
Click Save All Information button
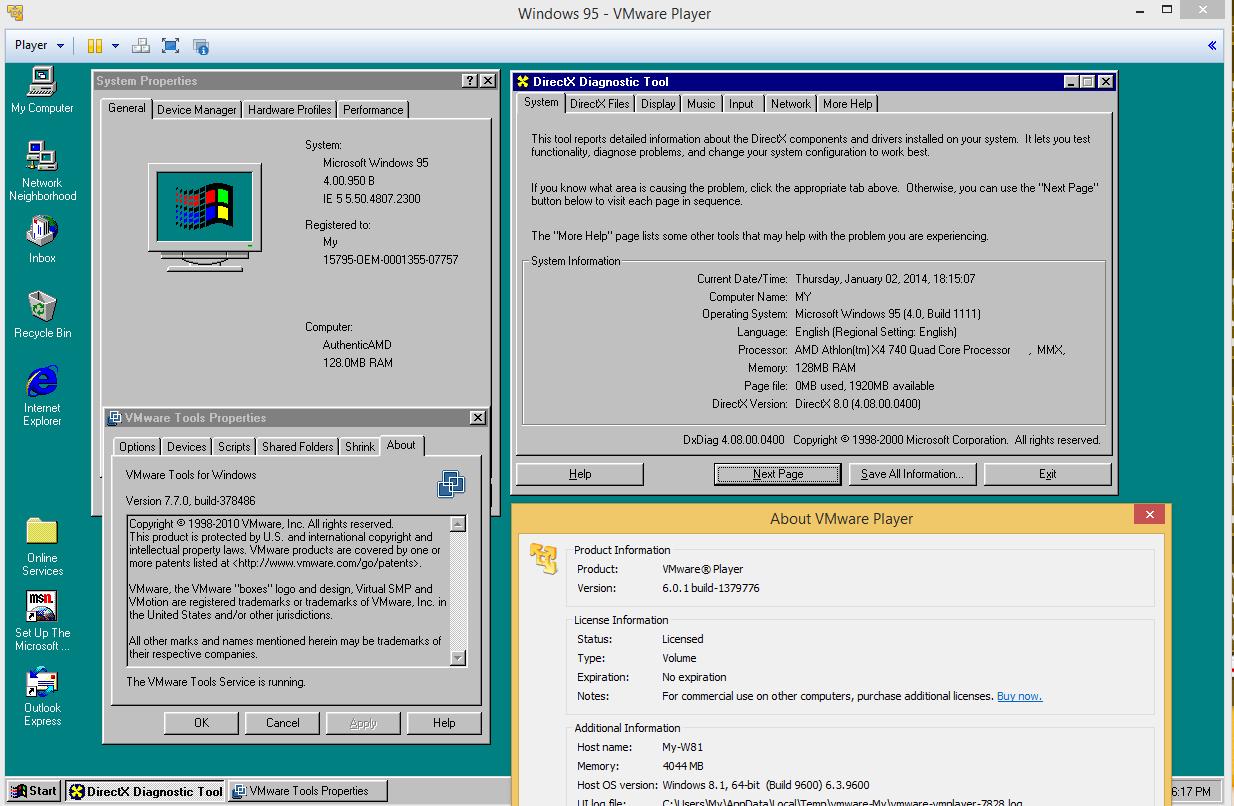tap(912, 474)
